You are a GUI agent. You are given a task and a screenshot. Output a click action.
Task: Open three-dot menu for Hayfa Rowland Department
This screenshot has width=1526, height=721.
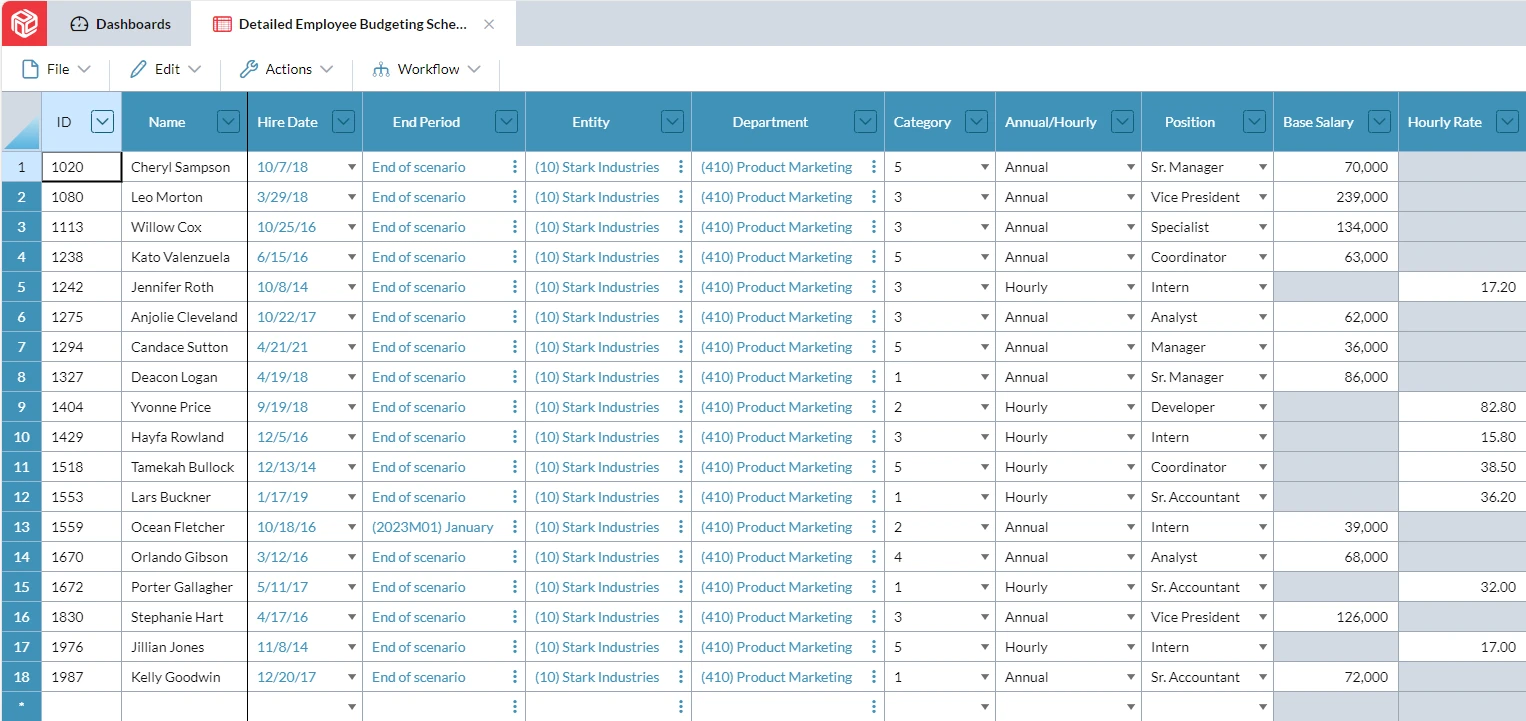click(874, 437)
